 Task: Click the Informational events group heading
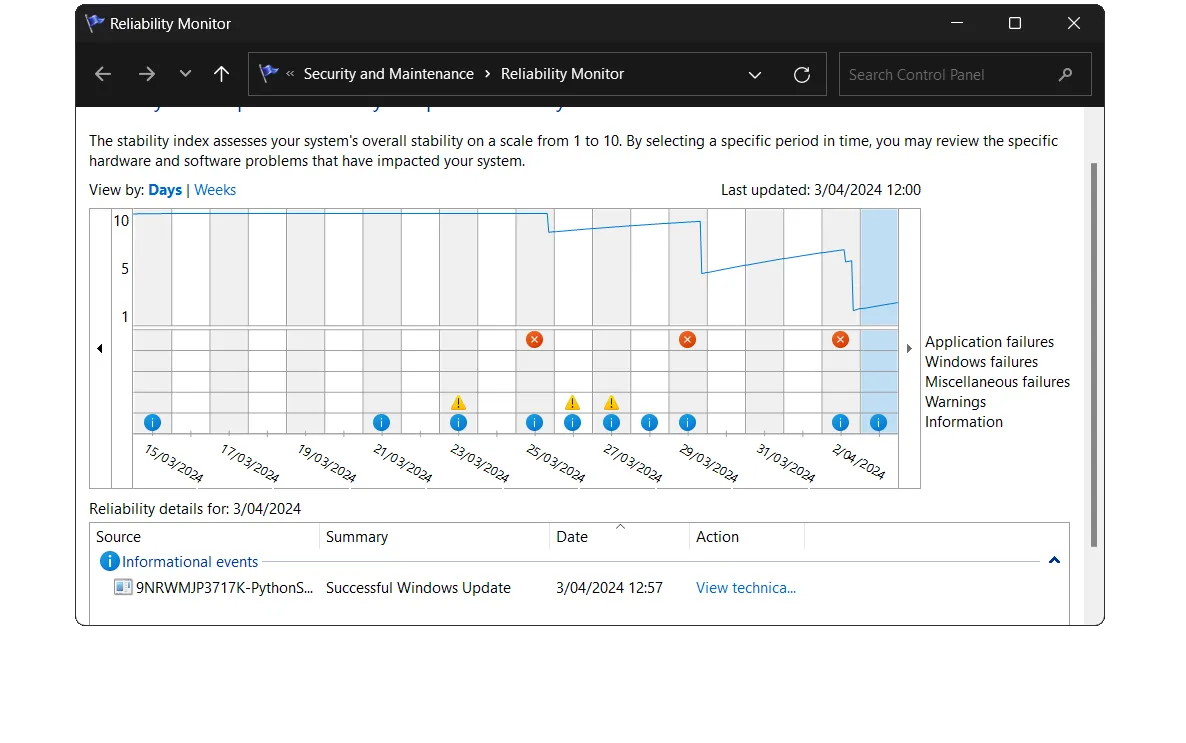point(190,561)
